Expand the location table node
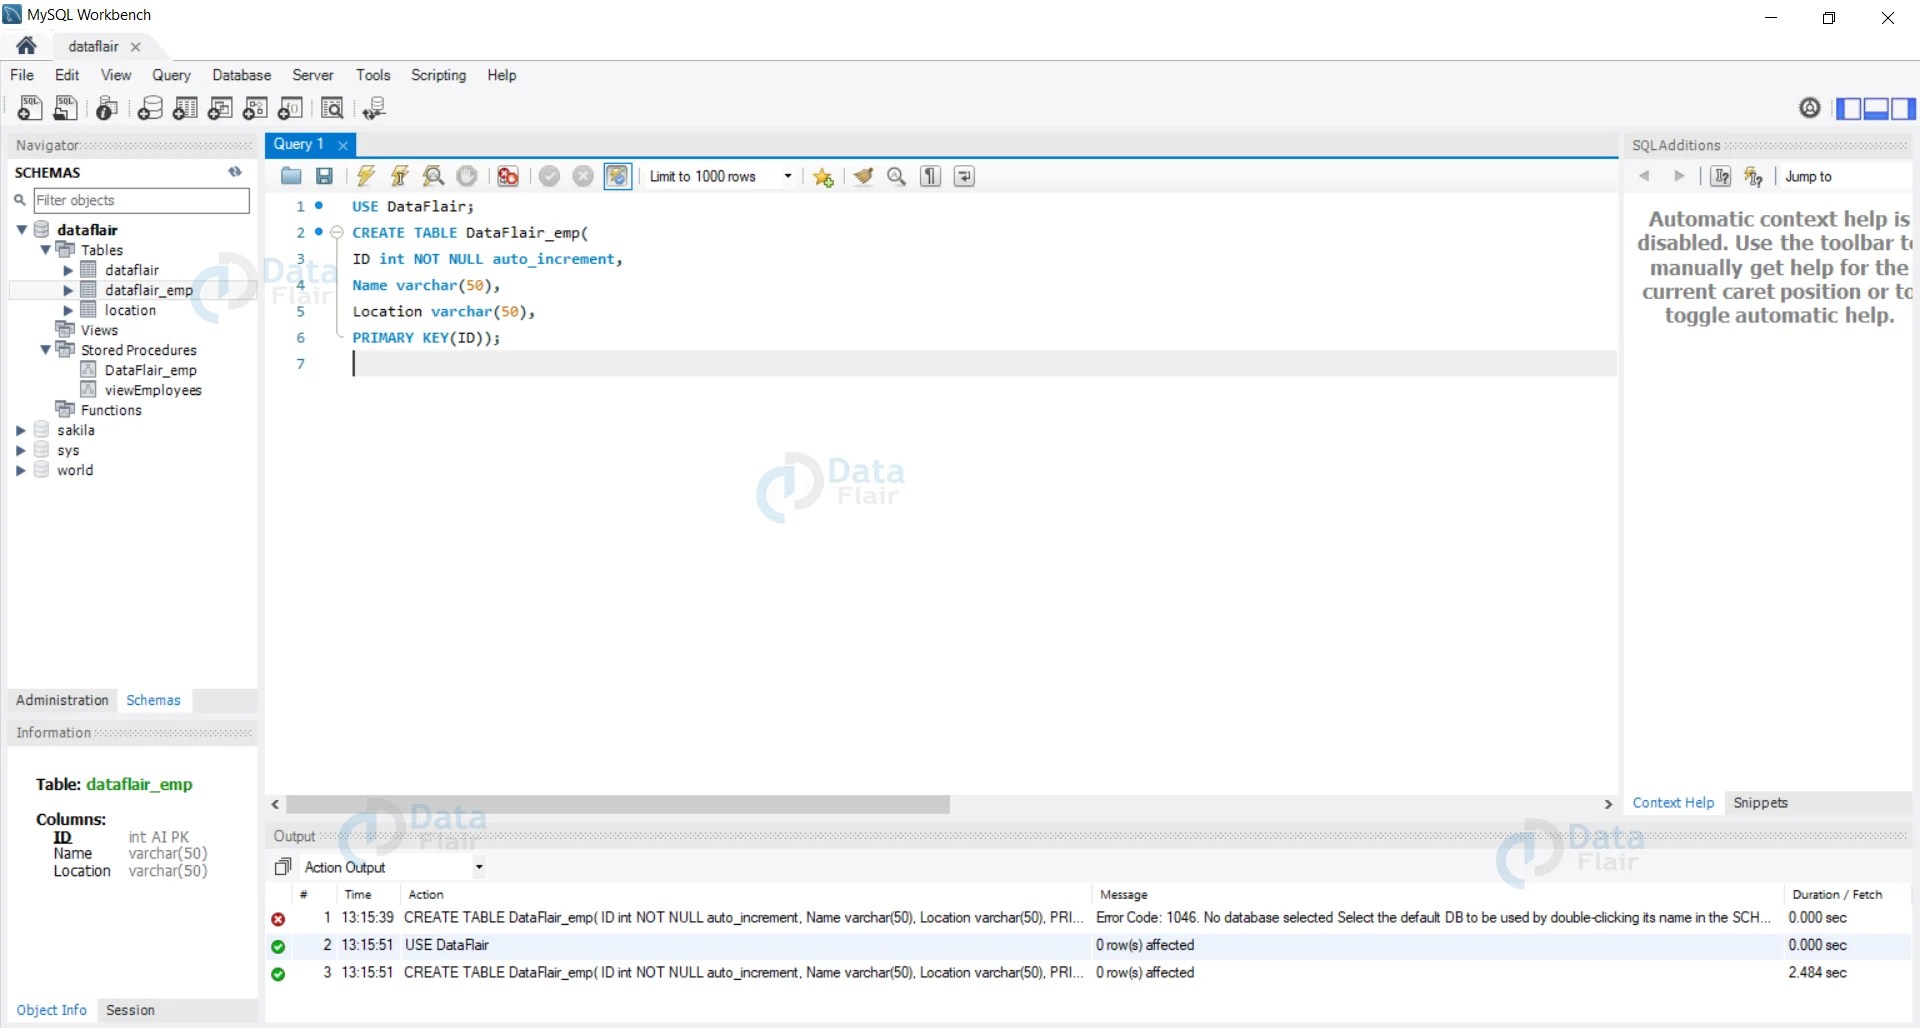This screenshot has height=1028, width=1920. (x=69, y=310)
